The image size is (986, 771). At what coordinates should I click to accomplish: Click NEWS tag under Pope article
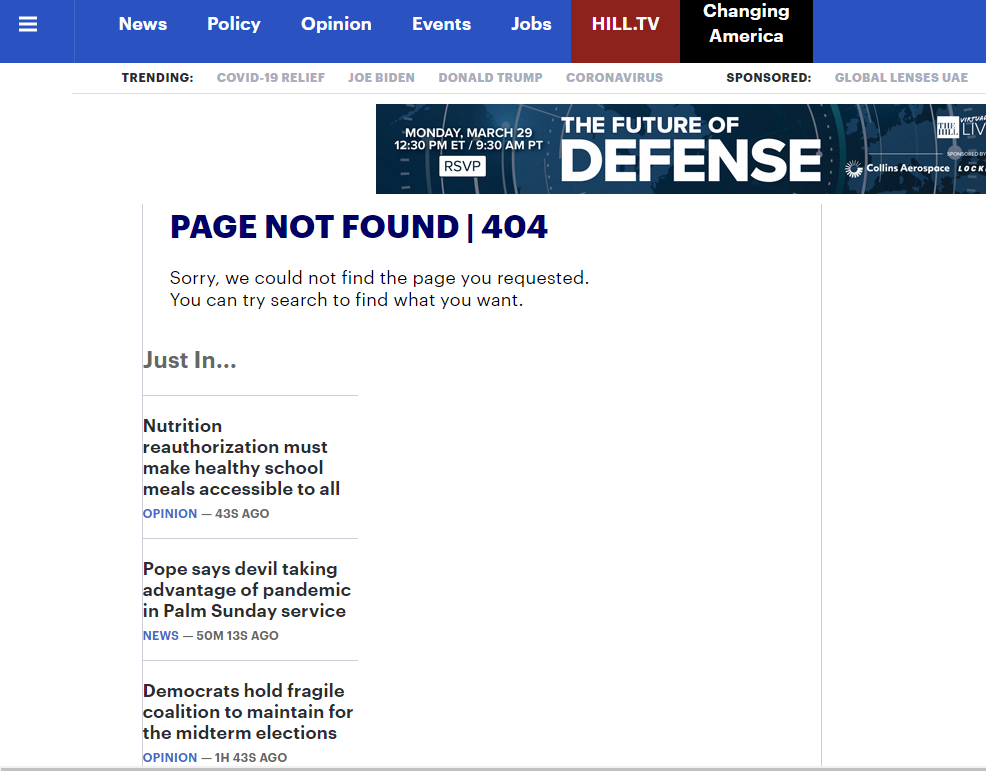click(161, 636)
